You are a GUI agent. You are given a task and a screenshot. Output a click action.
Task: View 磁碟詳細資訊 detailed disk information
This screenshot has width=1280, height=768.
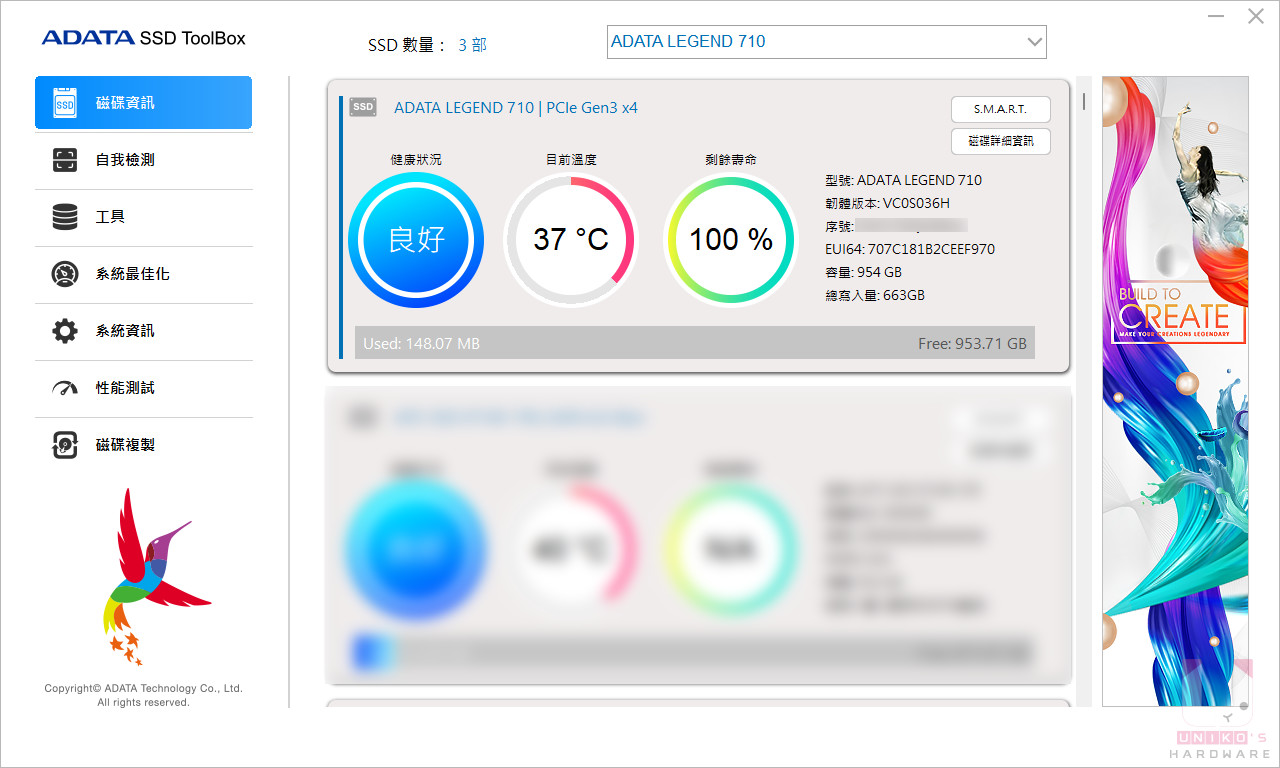click(1000, 141)
